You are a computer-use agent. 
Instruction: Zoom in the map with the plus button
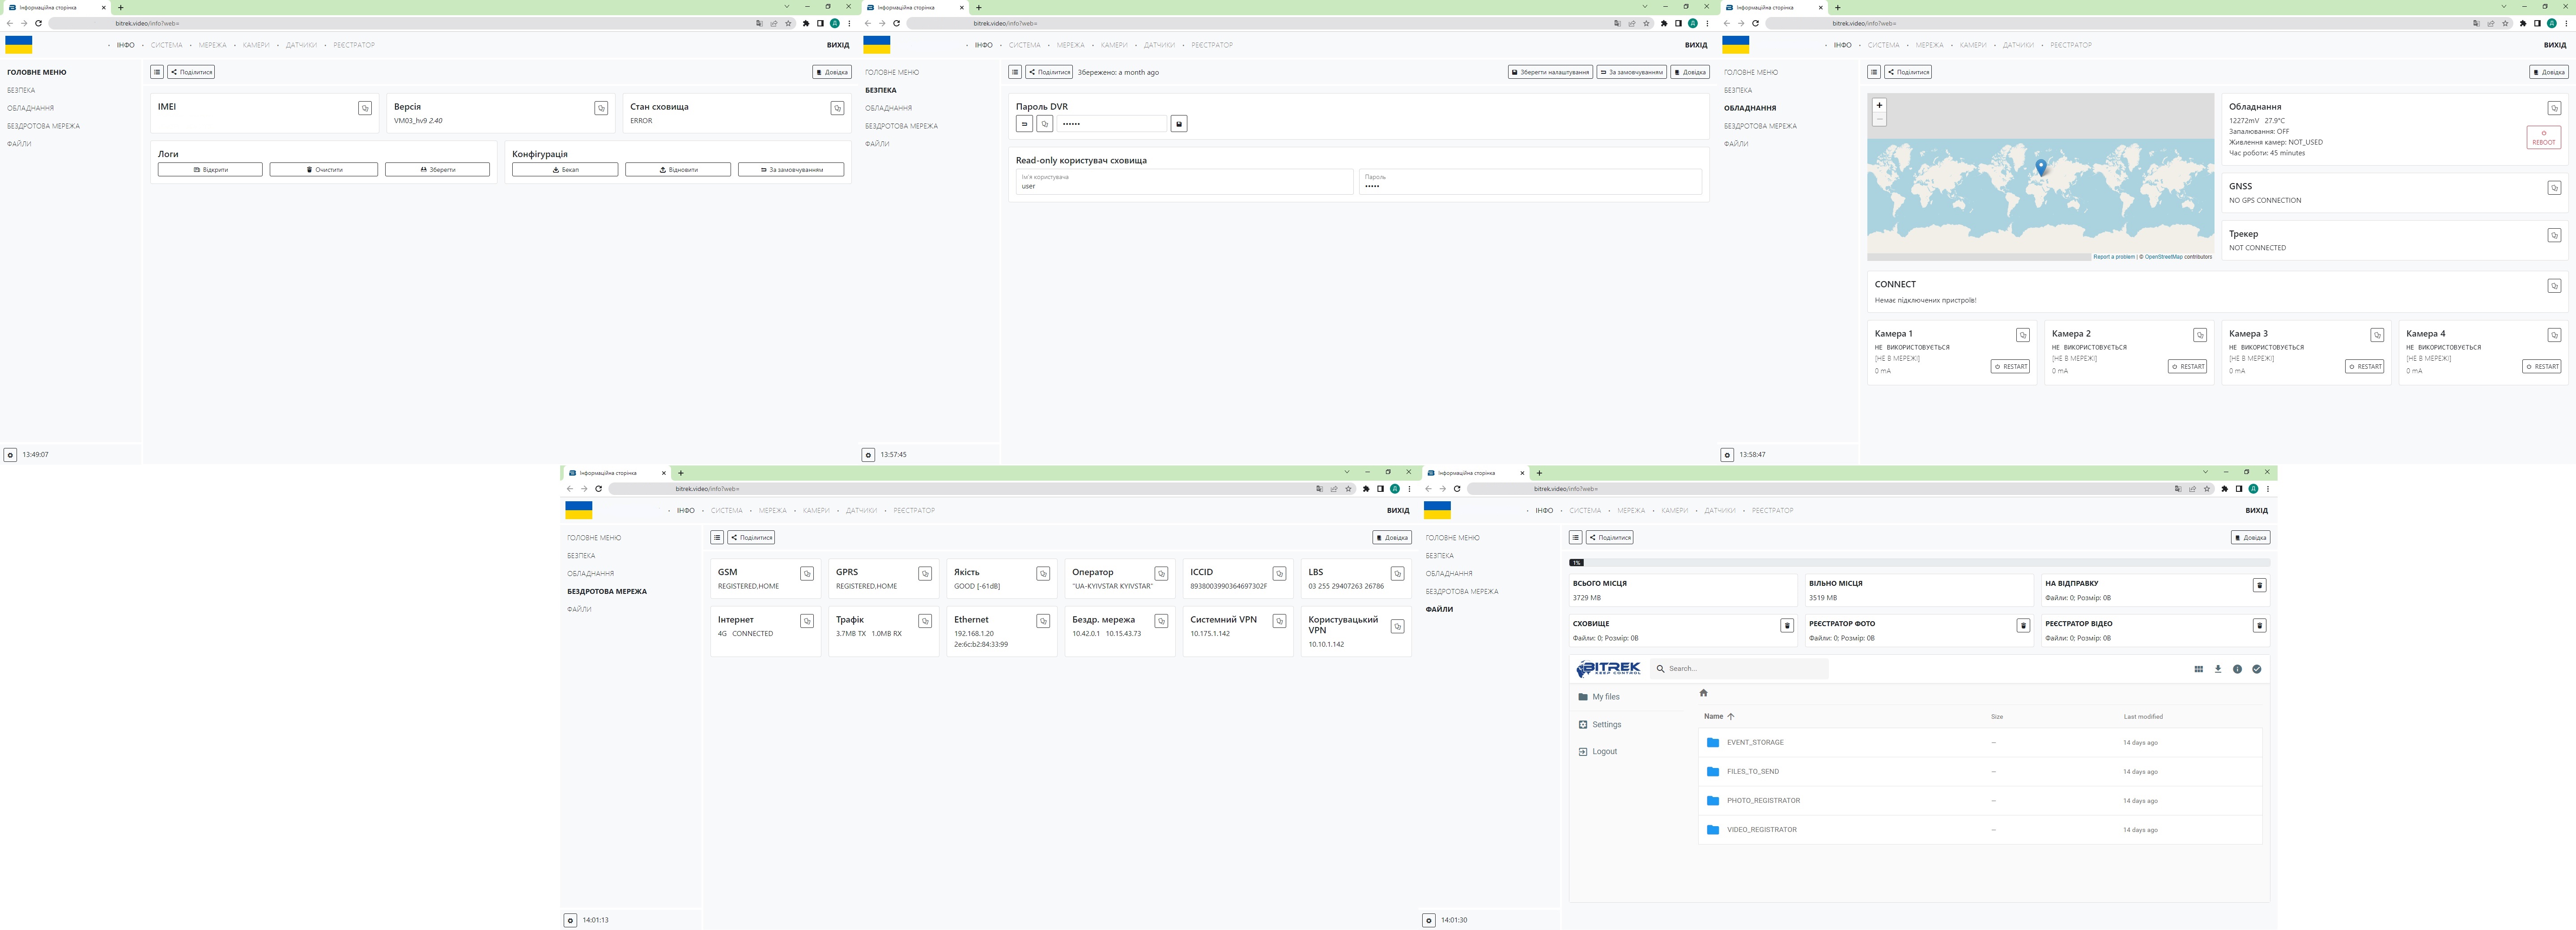coord(1879,105)
